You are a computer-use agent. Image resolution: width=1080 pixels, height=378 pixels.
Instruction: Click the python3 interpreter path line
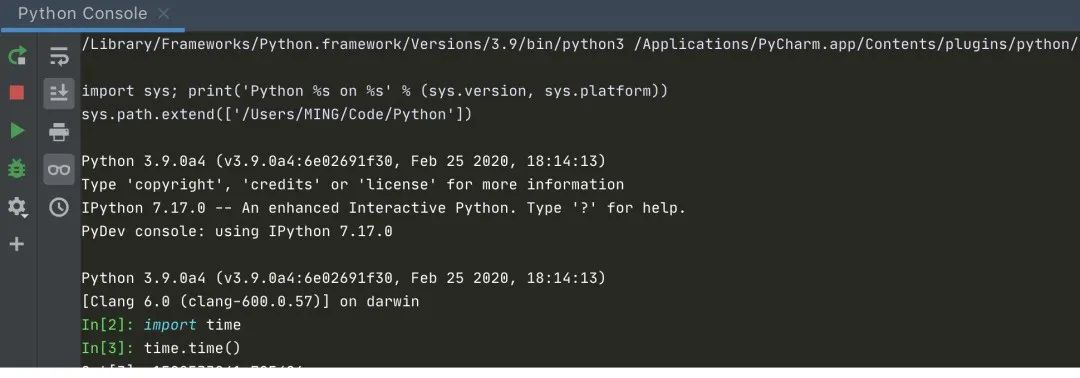pos(579,45)
